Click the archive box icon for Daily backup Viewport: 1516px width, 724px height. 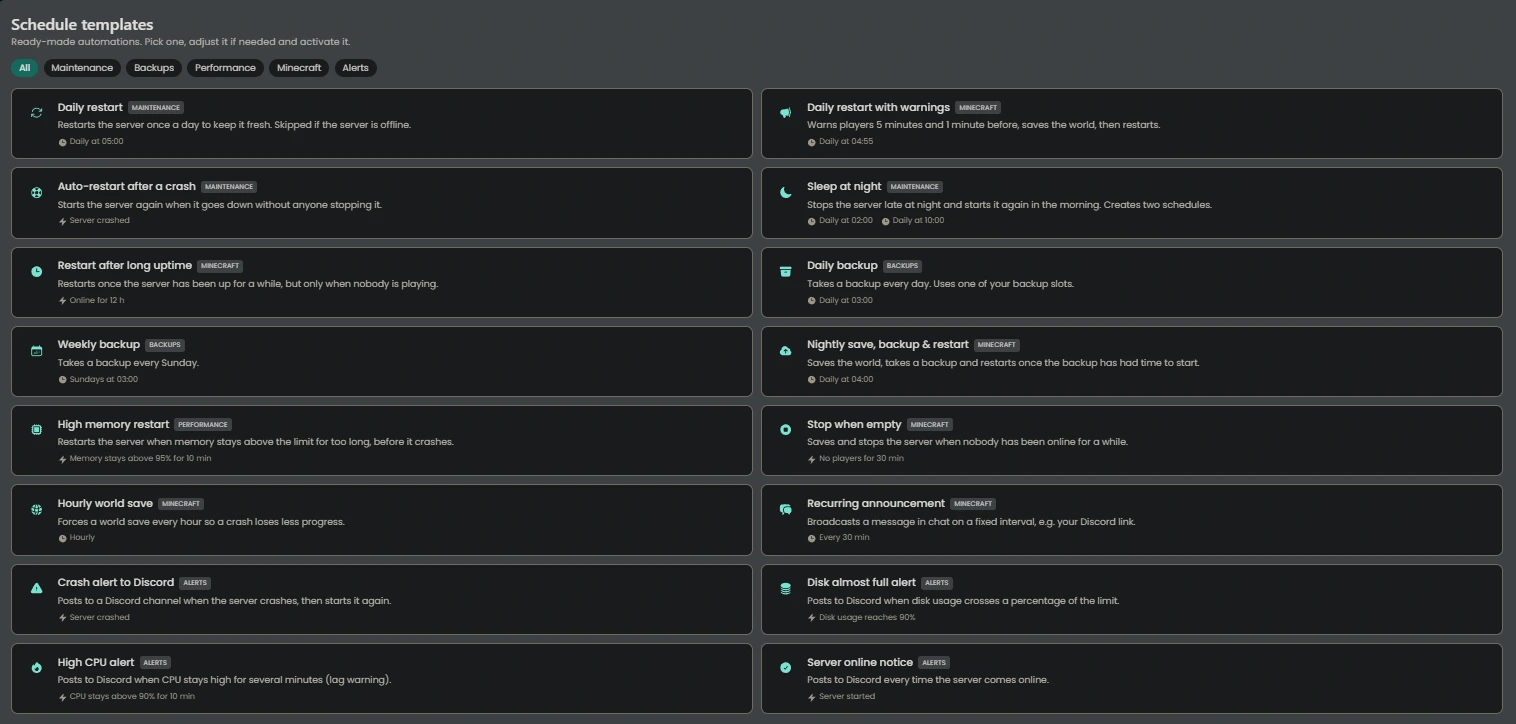click(x=786, y=271)
